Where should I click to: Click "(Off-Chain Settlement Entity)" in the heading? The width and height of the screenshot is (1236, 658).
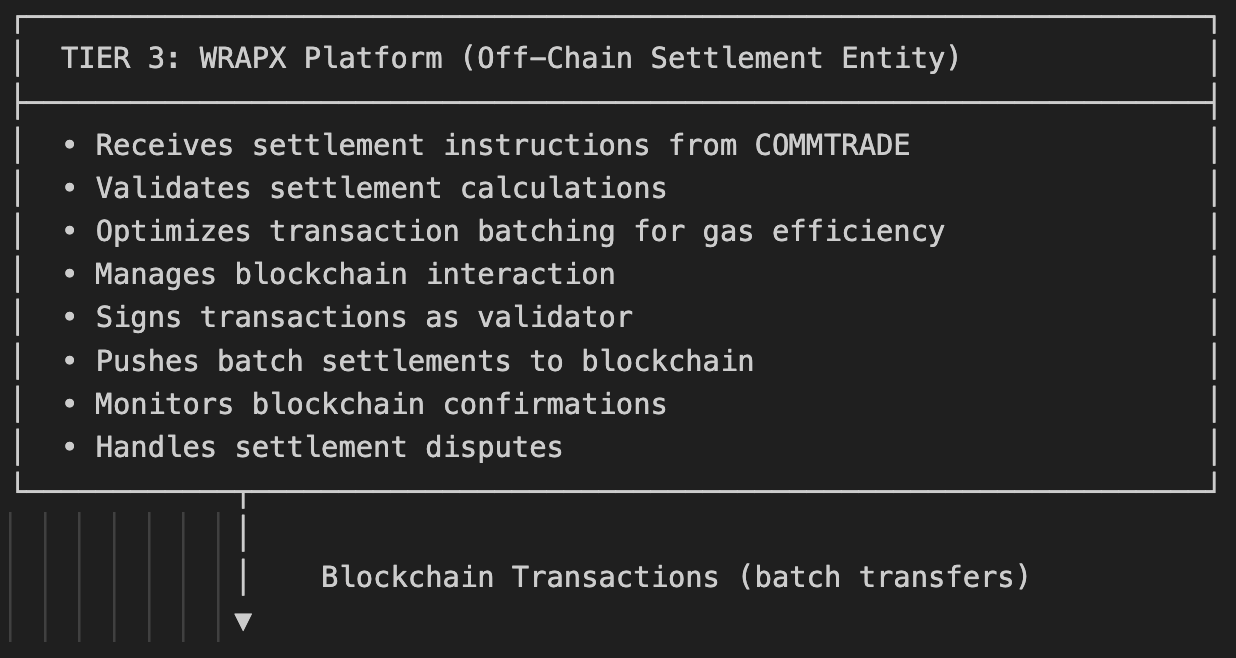click(710, 58)
